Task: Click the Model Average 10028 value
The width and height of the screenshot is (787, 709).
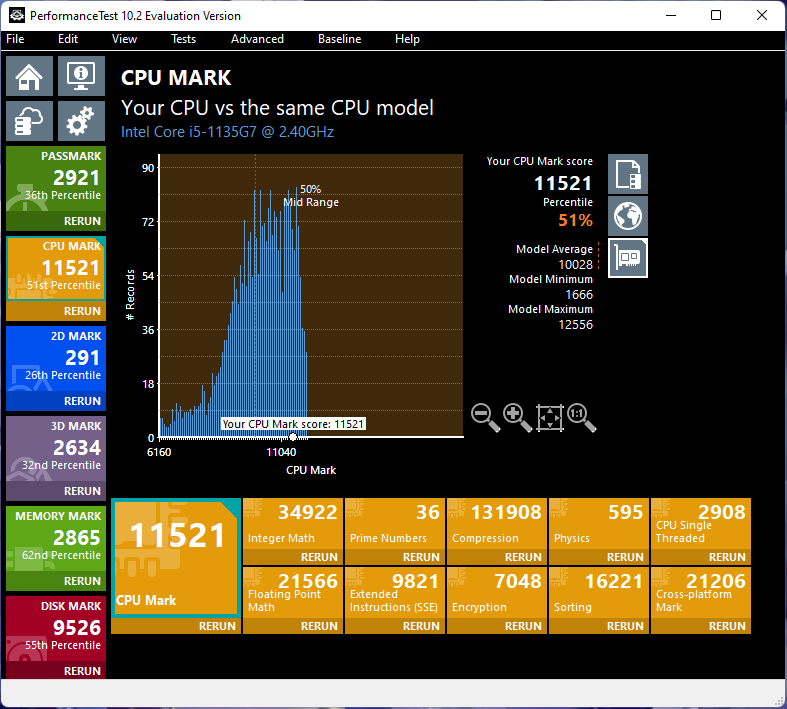Action: 575,264
